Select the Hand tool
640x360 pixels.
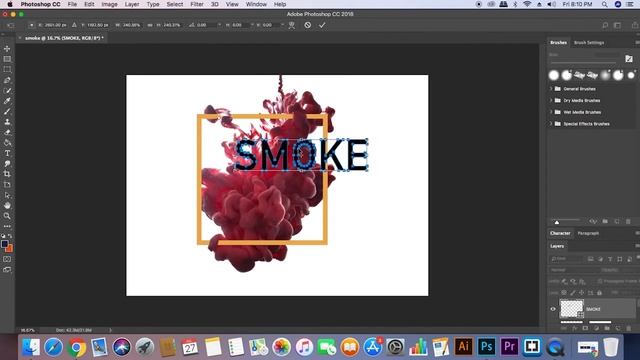pos(7,205)
